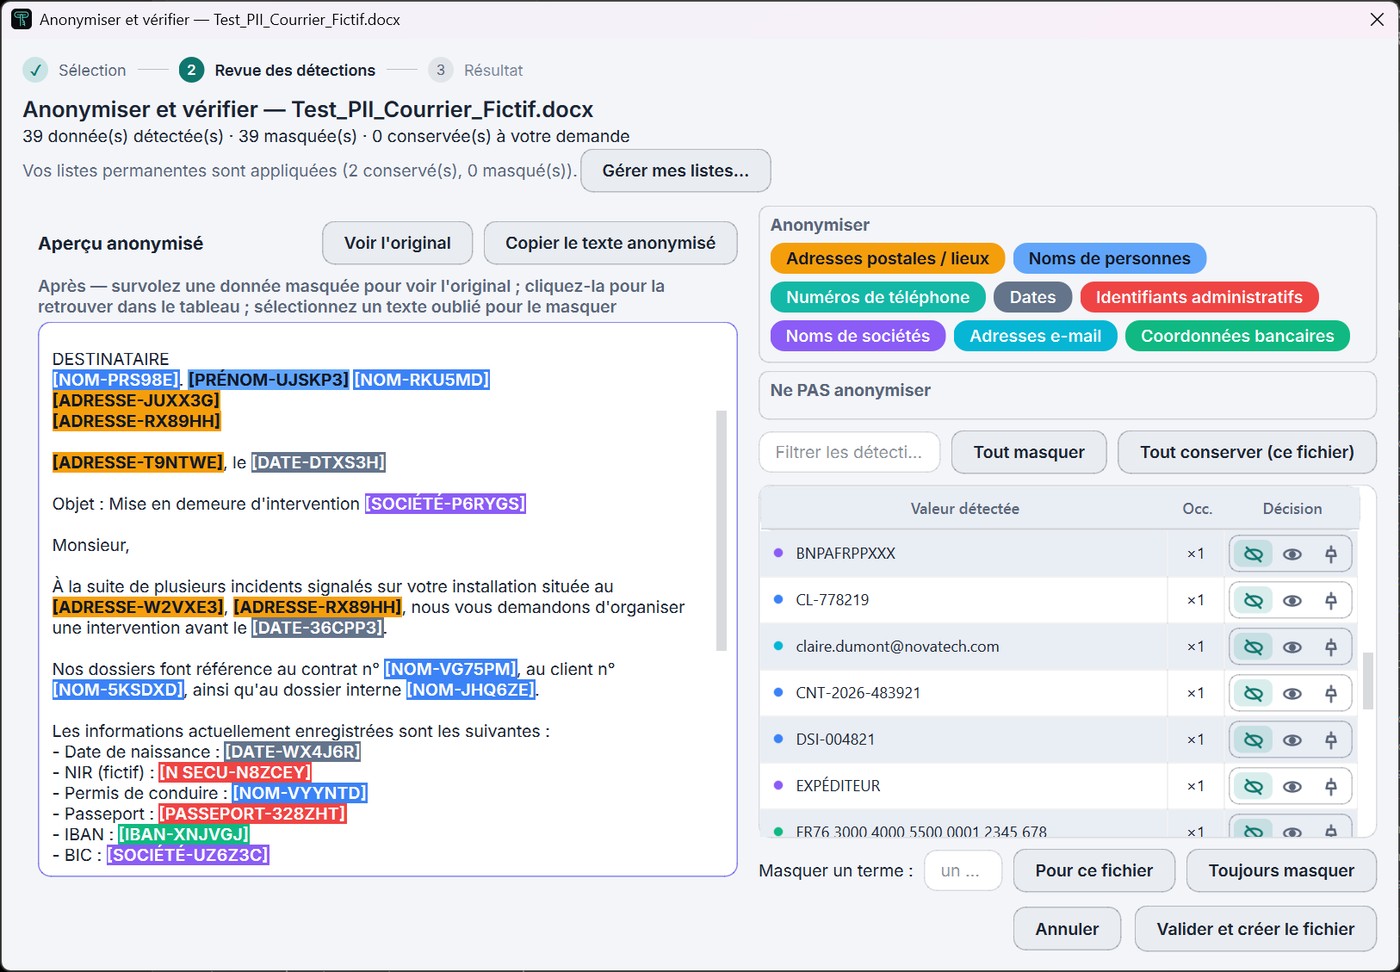Viewport: 1400px width, 972px height.
Task: Mask claire.dumont@novatech.com with crossed-eye icon
Action: (x=1253, y=647)
